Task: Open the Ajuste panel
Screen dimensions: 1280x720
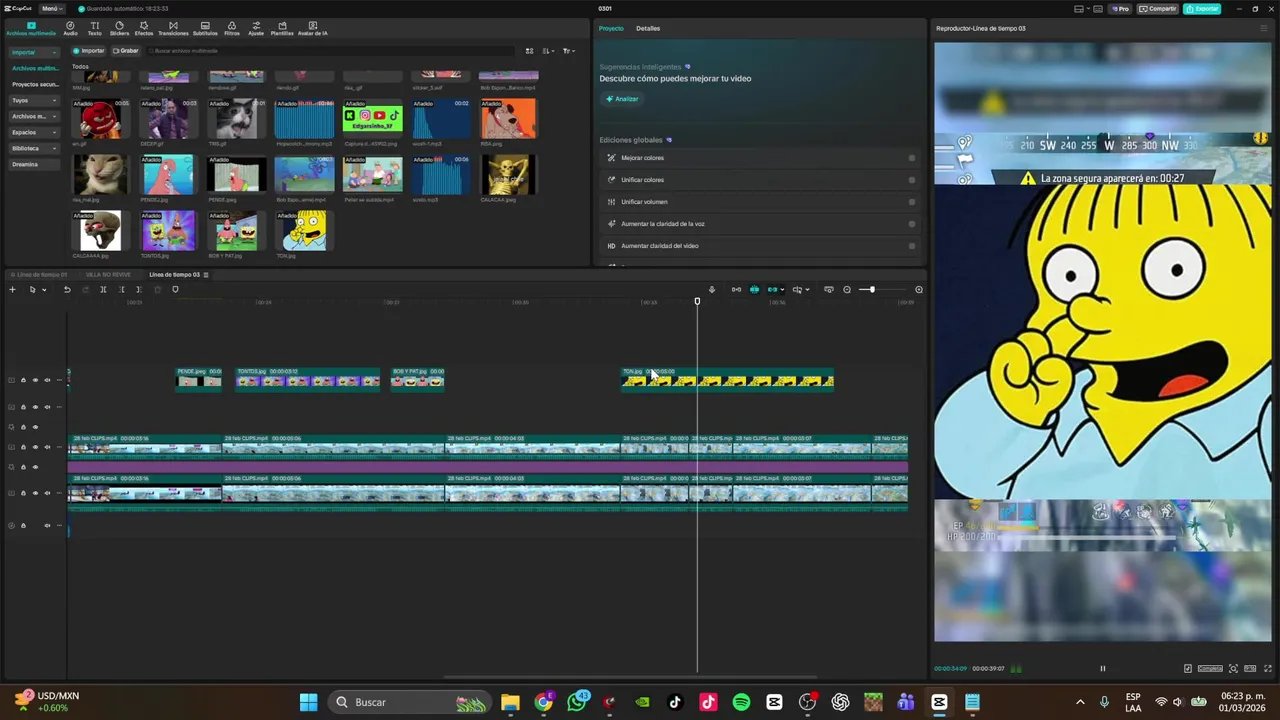Action: [x=256, y=28]
